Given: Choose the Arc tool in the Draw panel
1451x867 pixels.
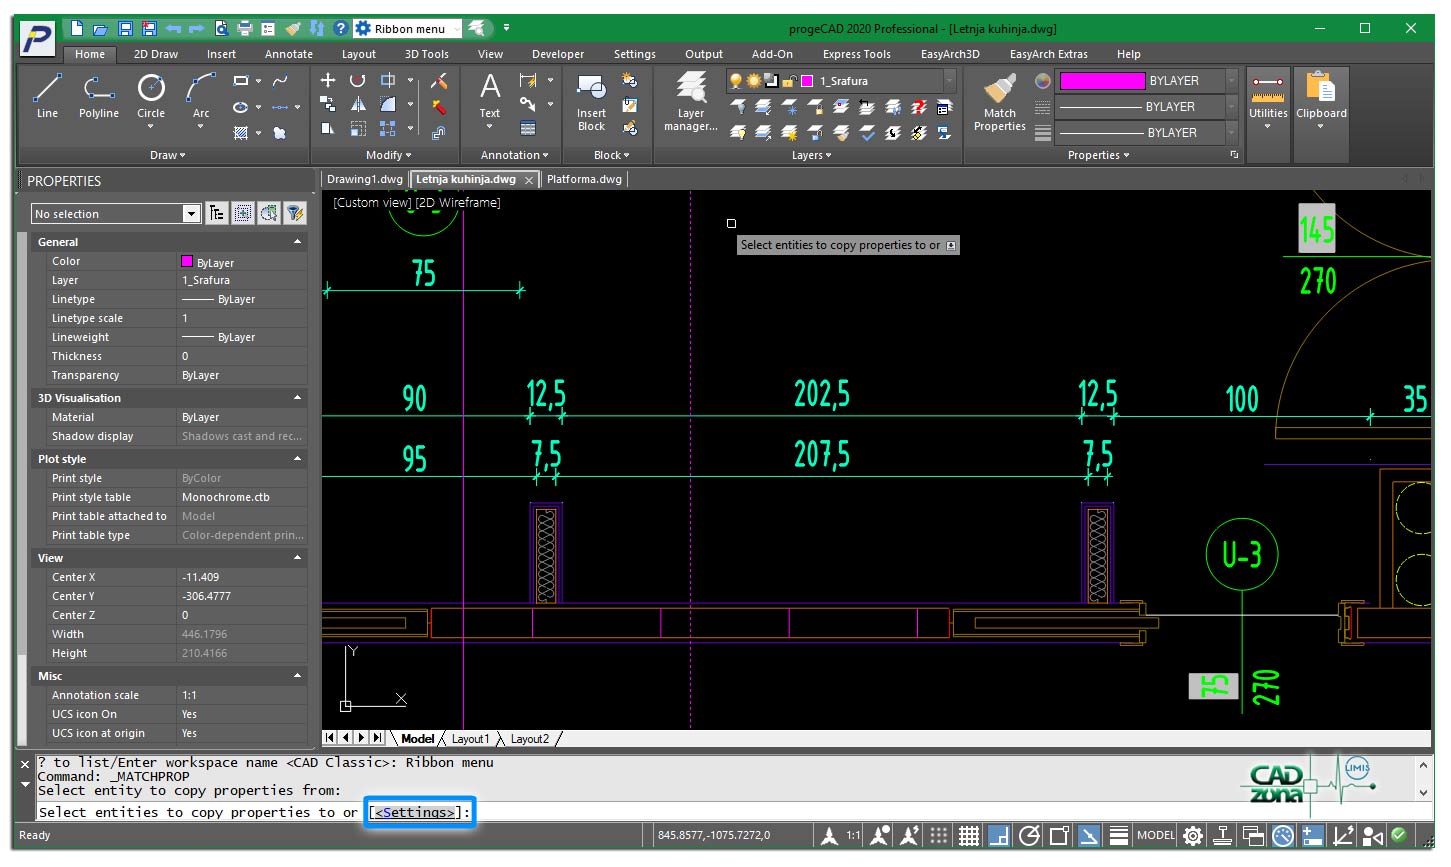Looking at the screenshot, I should point(201,96).
